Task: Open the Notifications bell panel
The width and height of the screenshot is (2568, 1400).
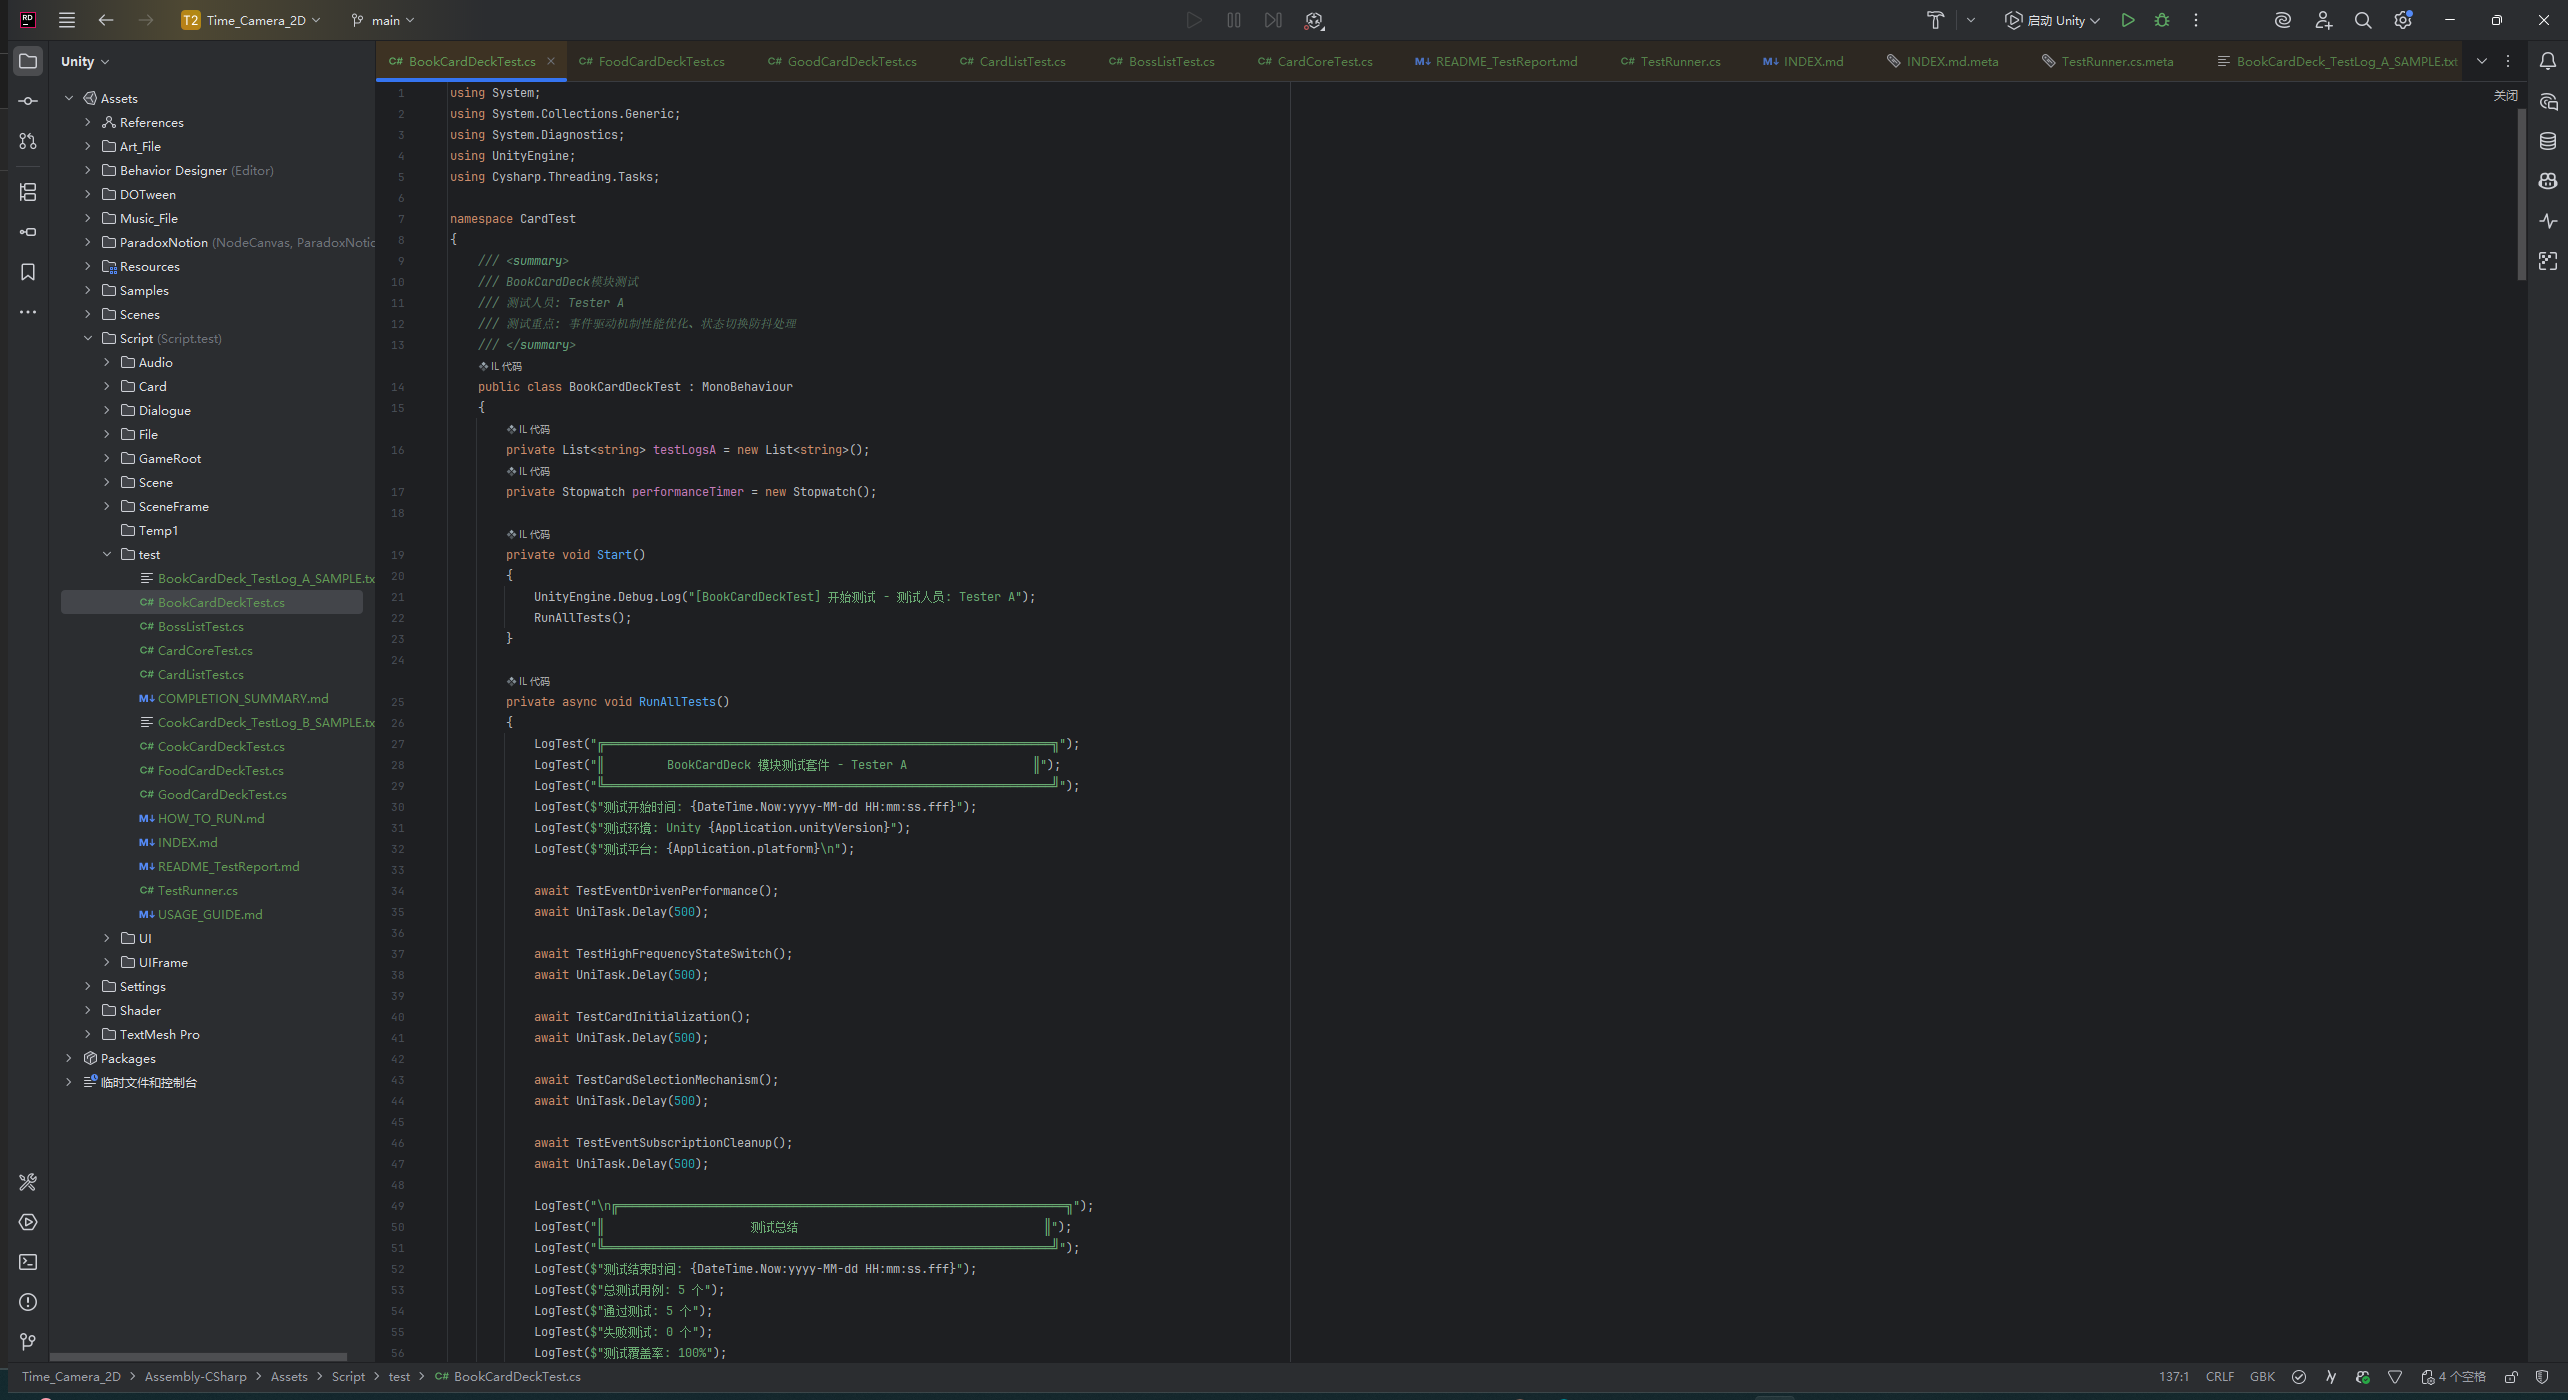Action: 2548,62
